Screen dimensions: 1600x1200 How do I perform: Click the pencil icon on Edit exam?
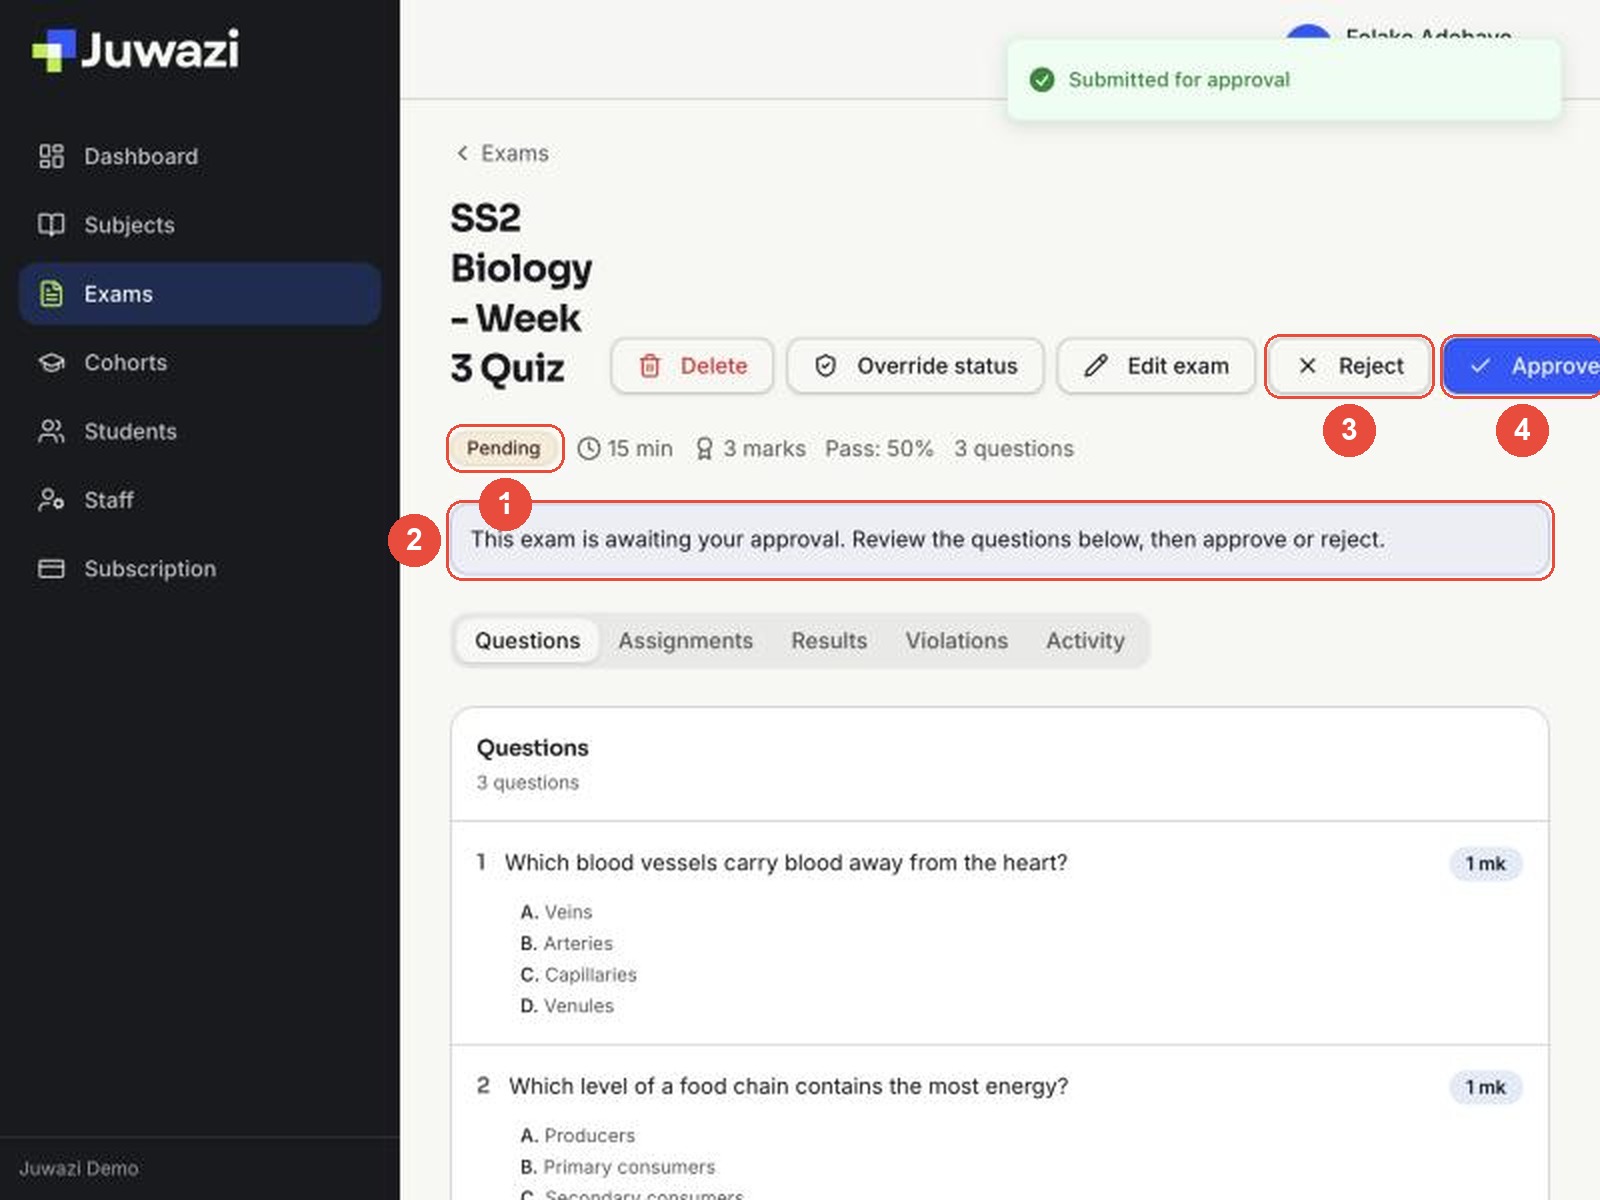(1096, 366)
